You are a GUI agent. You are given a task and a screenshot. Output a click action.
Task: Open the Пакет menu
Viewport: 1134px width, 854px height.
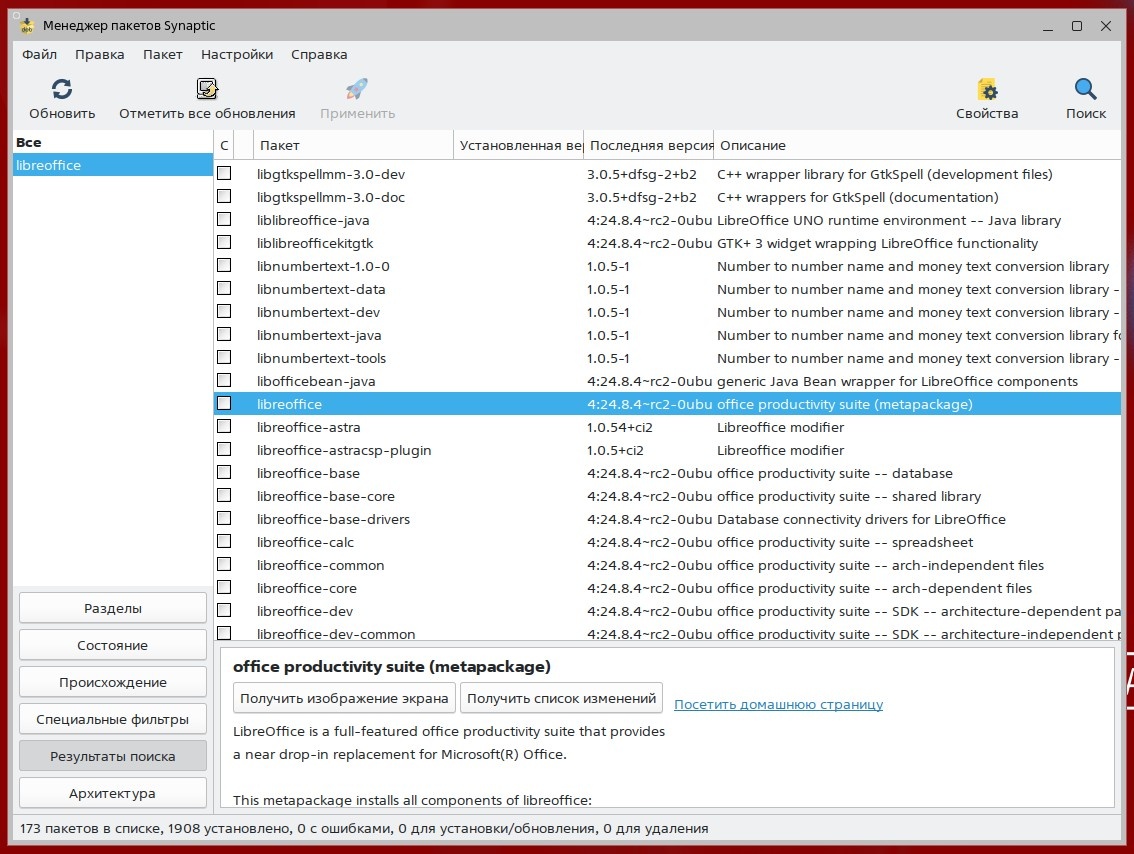tap(163, 54)
